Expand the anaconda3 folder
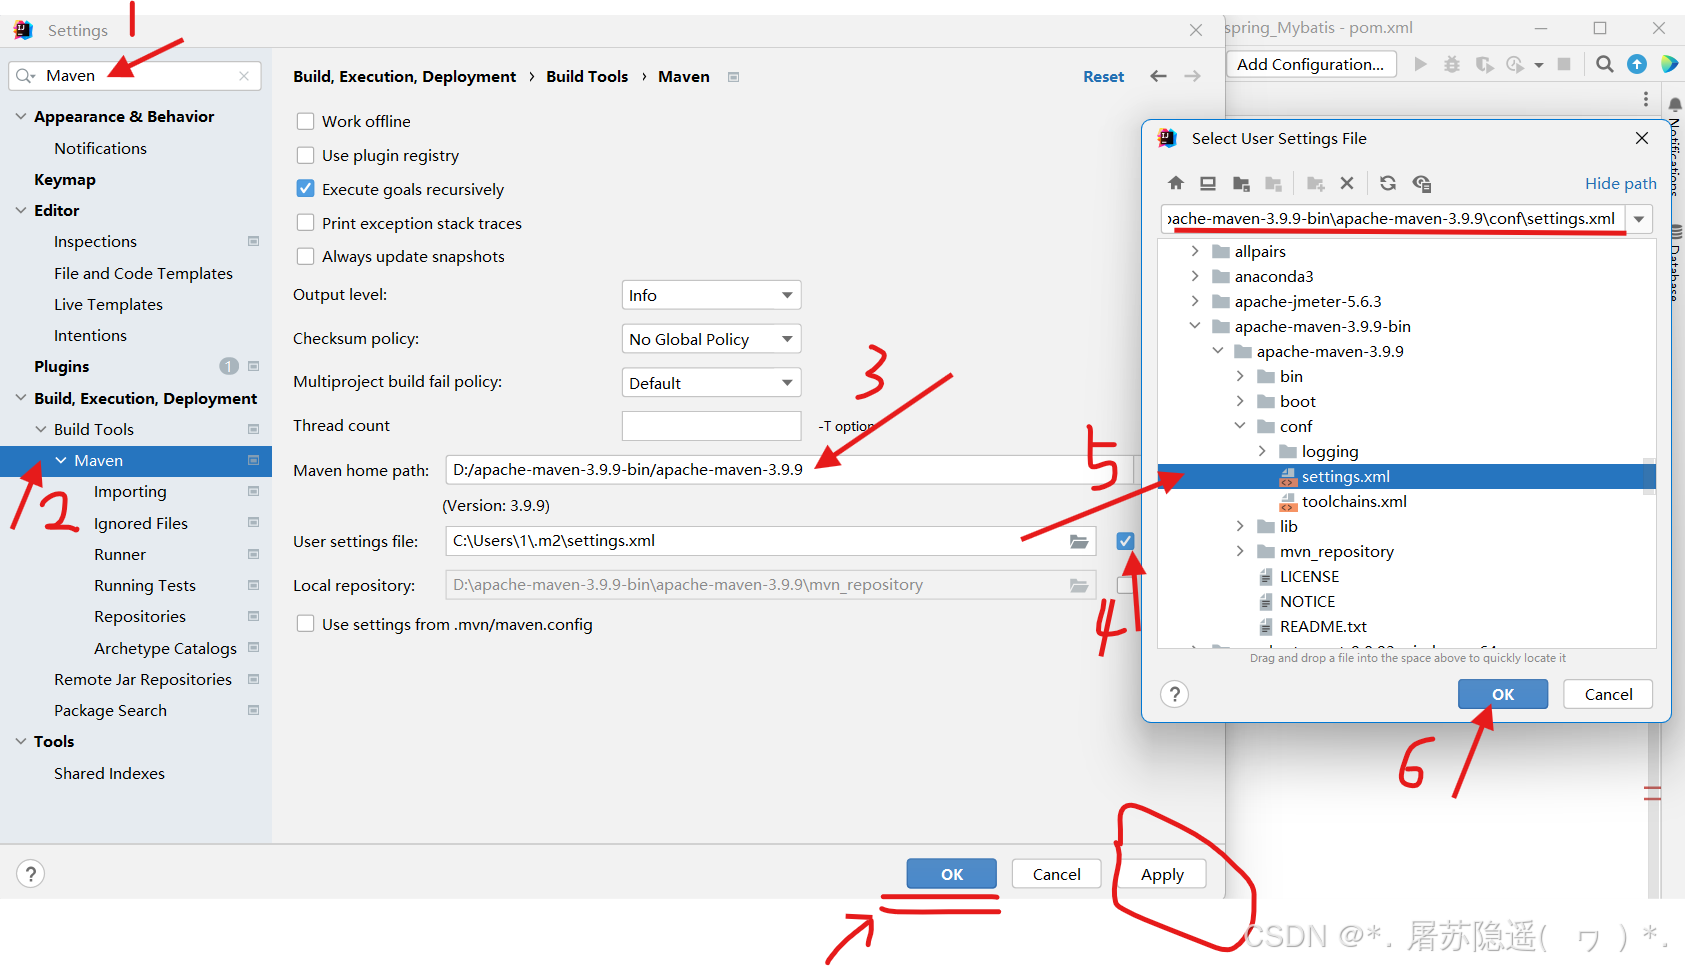 [1195, 276]
